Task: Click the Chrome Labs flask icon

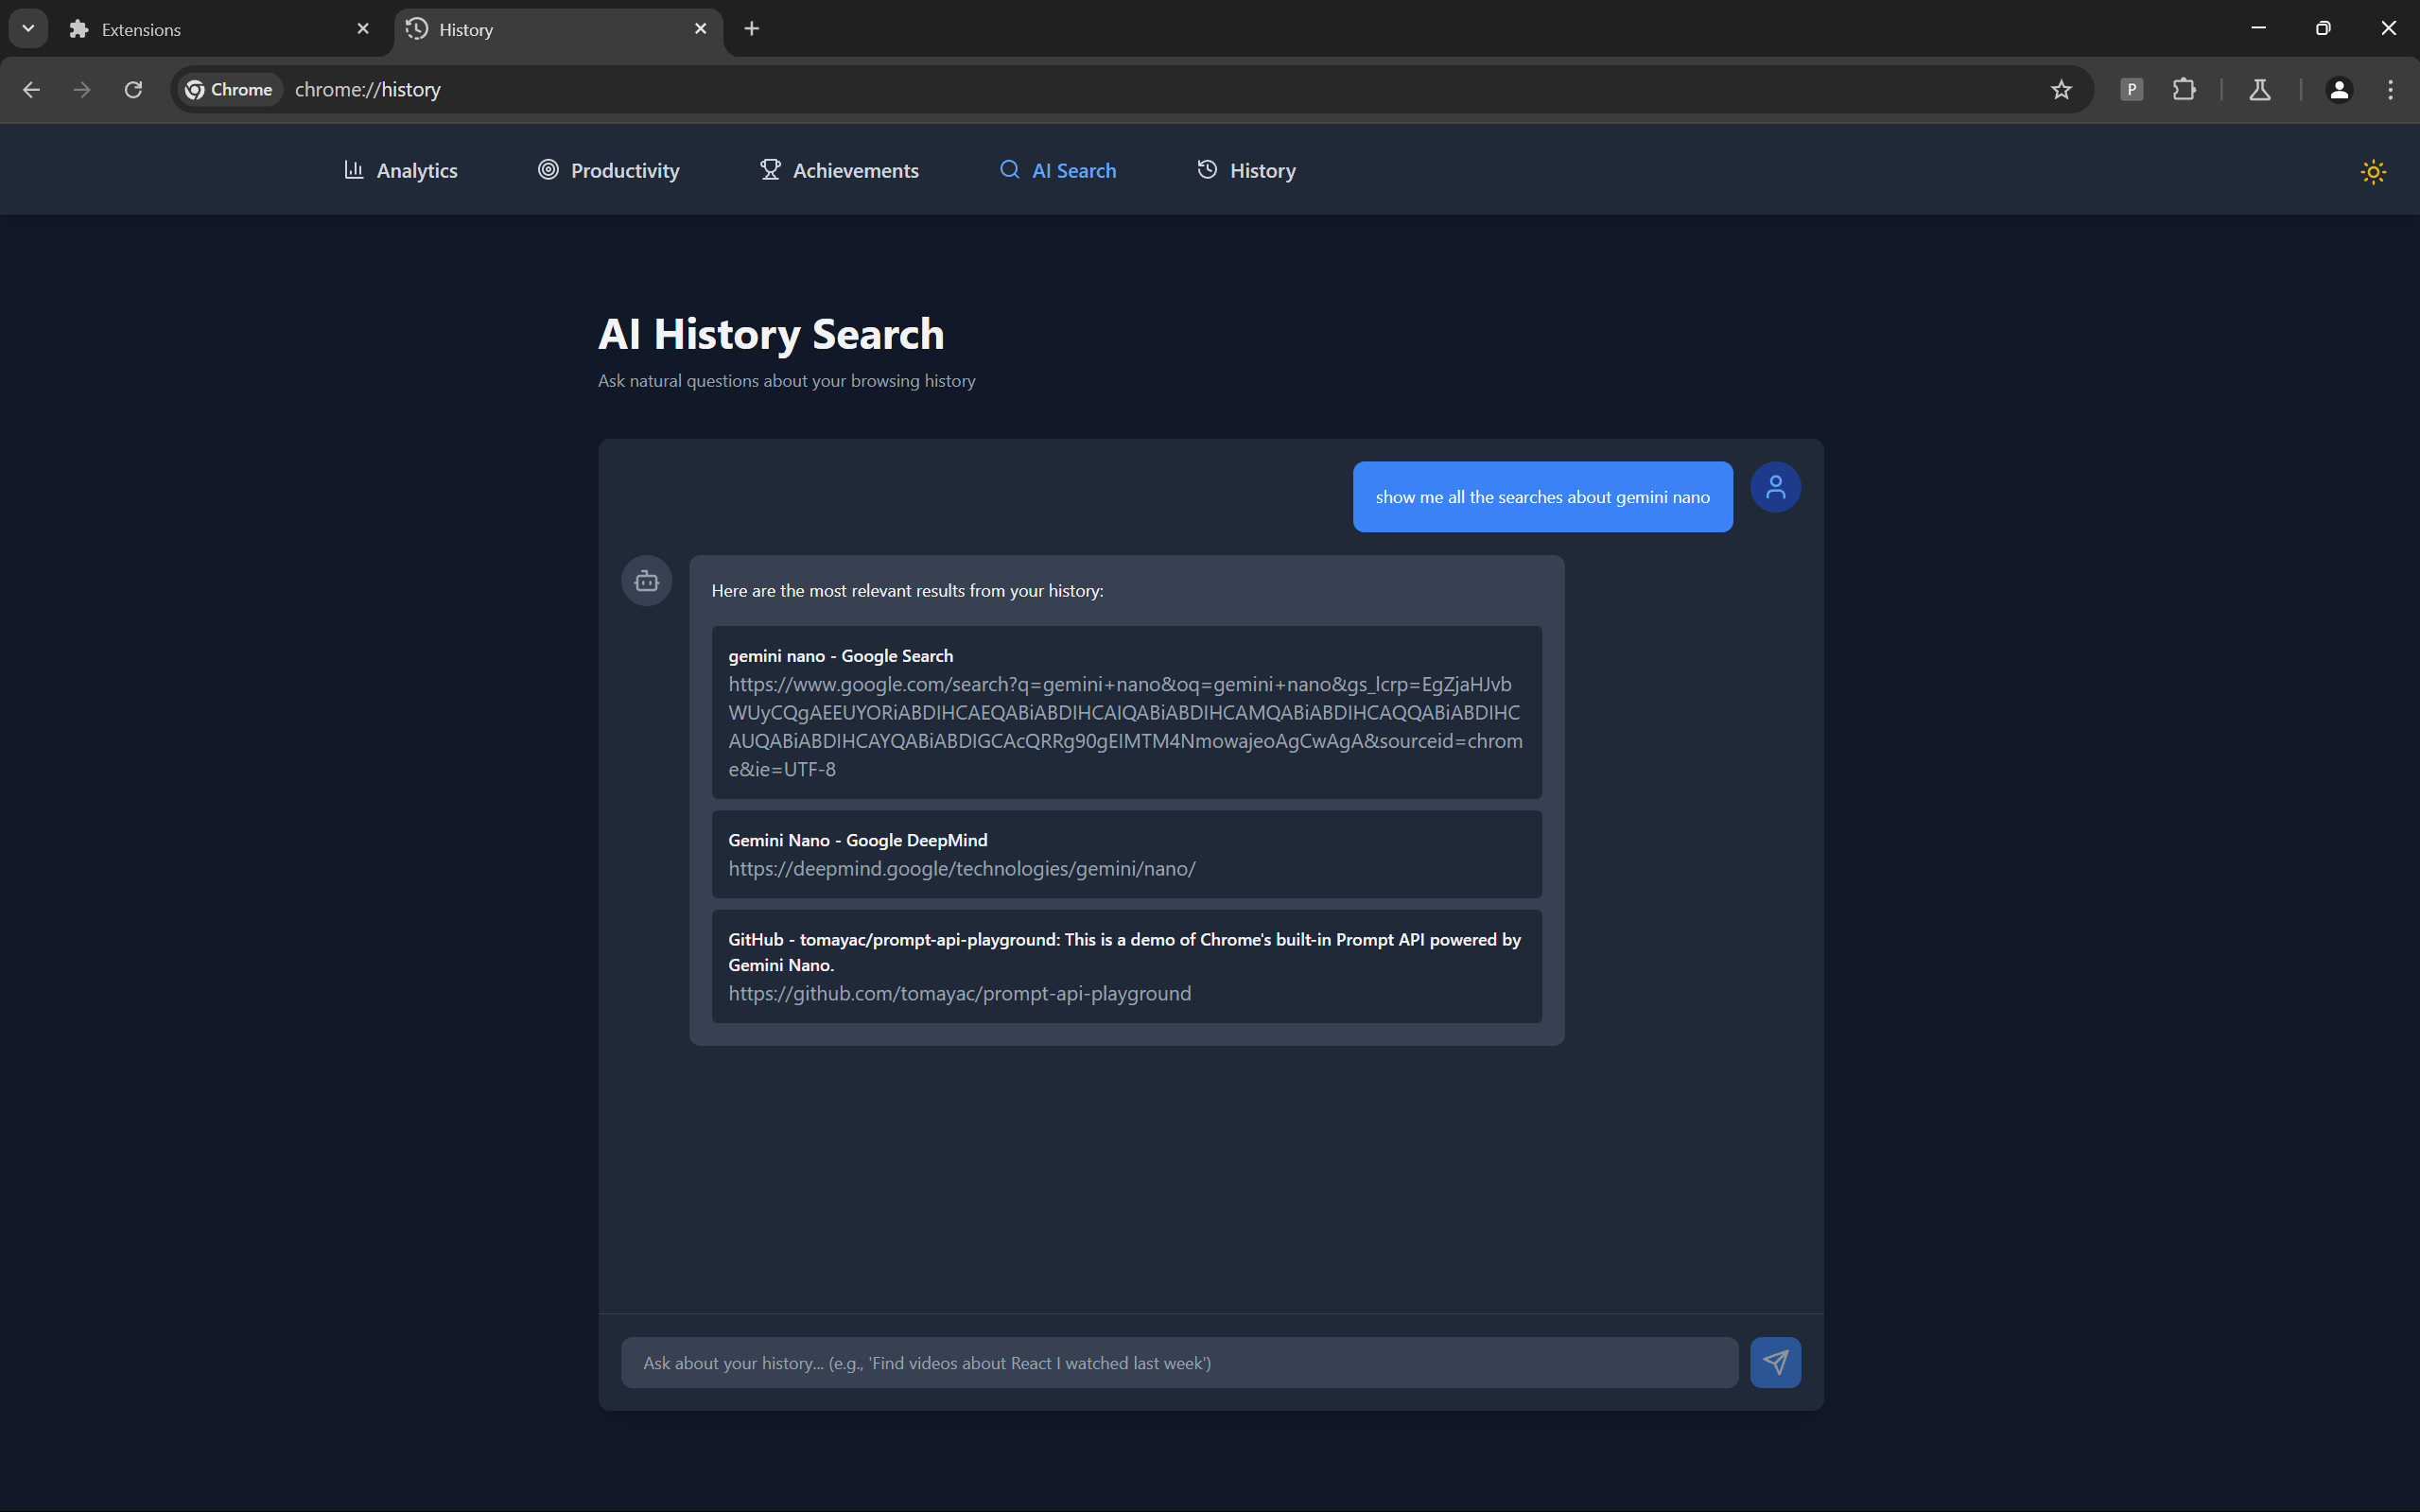Action: [x=2259, y=90]
